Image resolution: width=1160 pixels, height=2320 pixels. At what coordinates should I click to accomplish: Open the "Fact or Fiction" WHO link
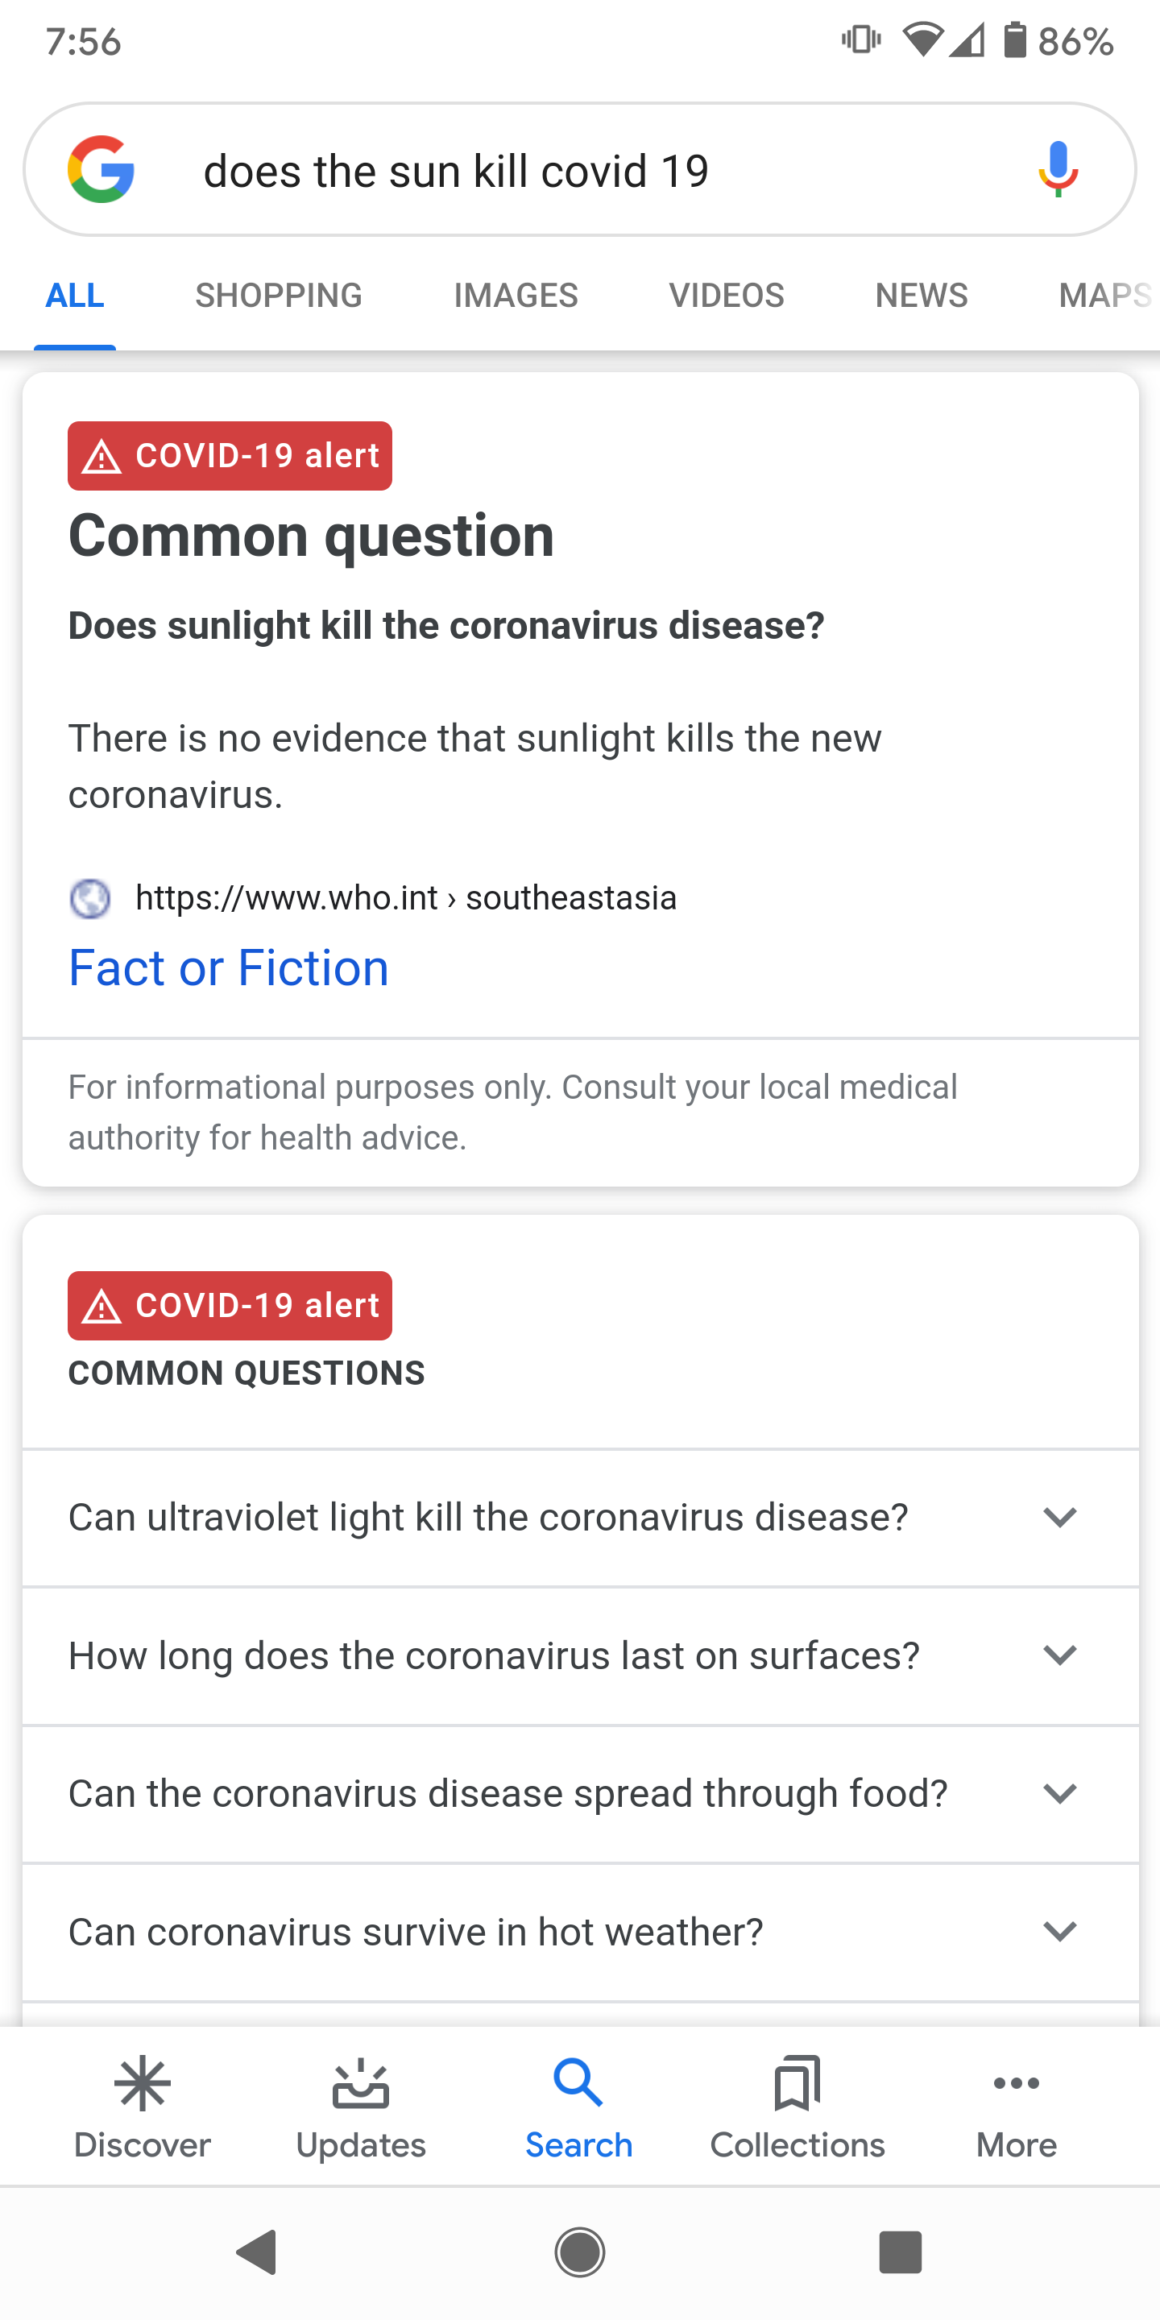pos(229,968)
